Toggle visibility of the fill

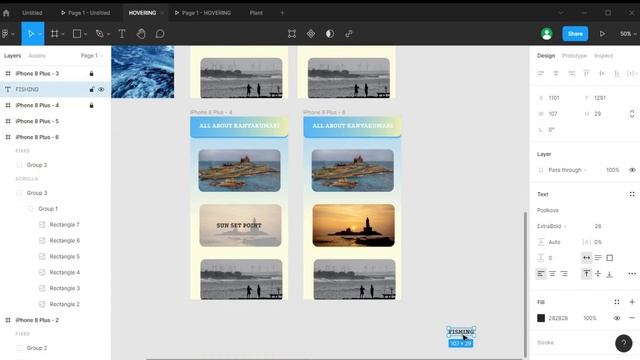tap(617, 318)
